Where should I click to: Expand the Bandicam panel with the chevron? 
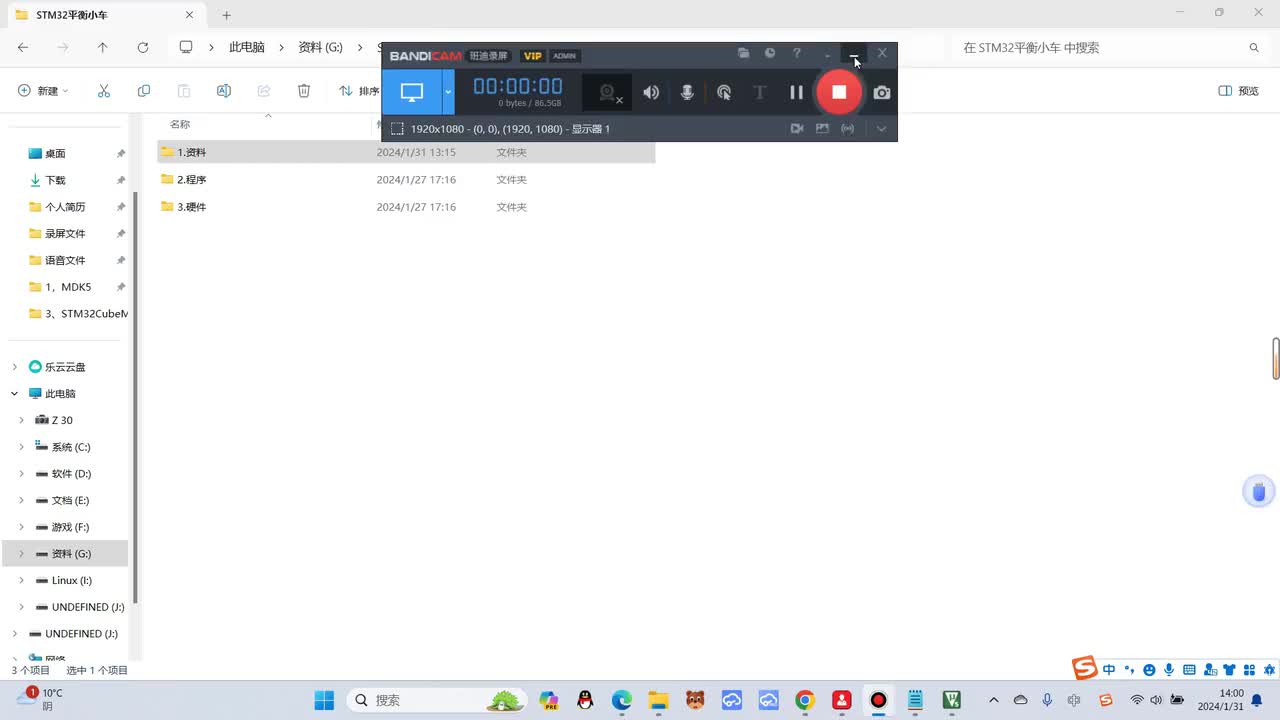coord(881,129)
